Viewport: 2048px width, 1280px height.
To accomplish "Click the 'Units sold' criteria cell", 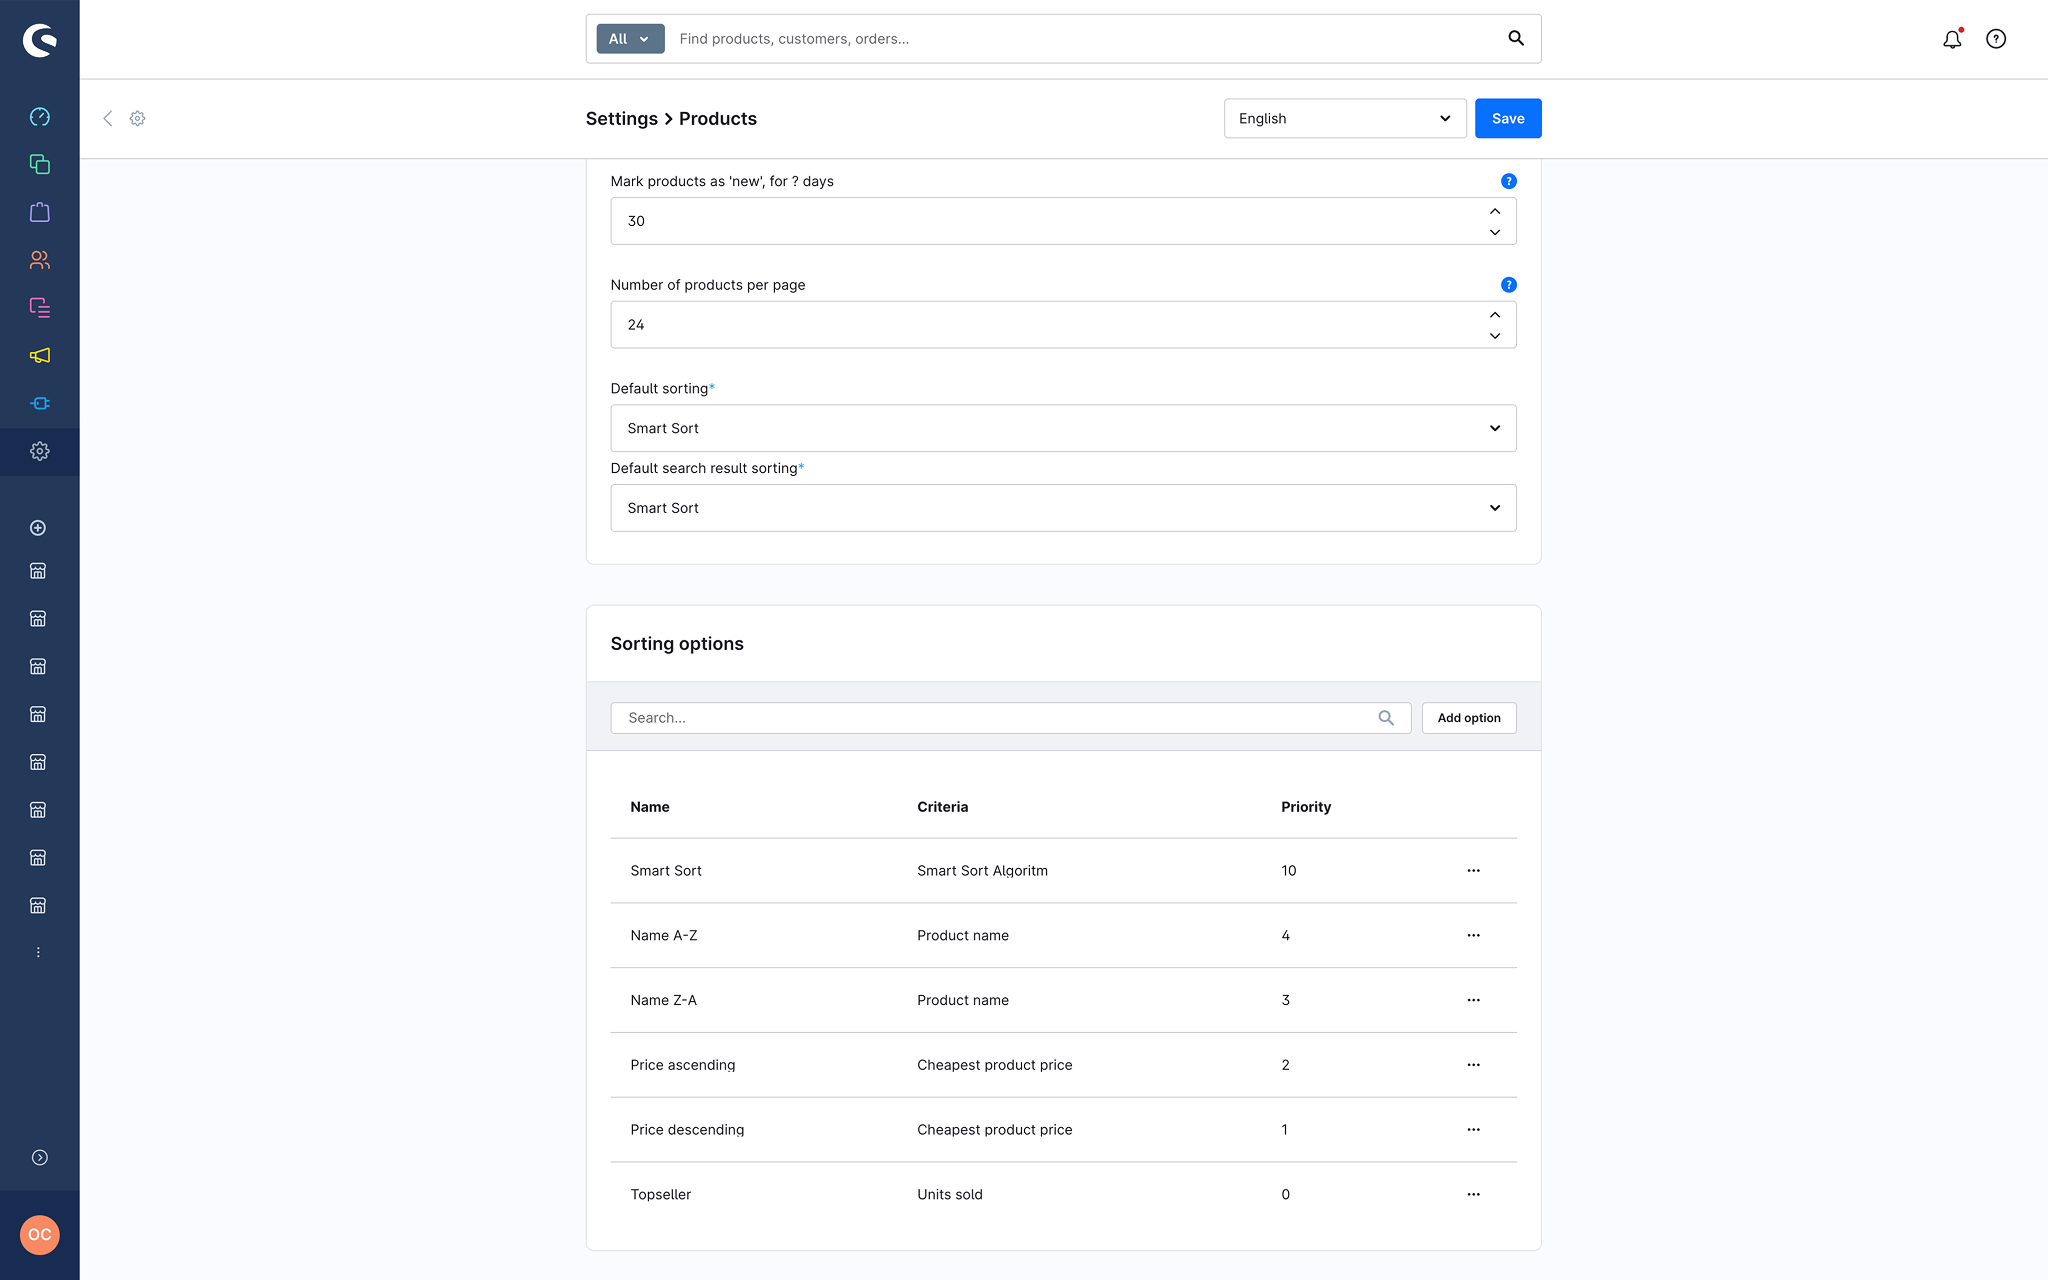I will click(950, 1195).
